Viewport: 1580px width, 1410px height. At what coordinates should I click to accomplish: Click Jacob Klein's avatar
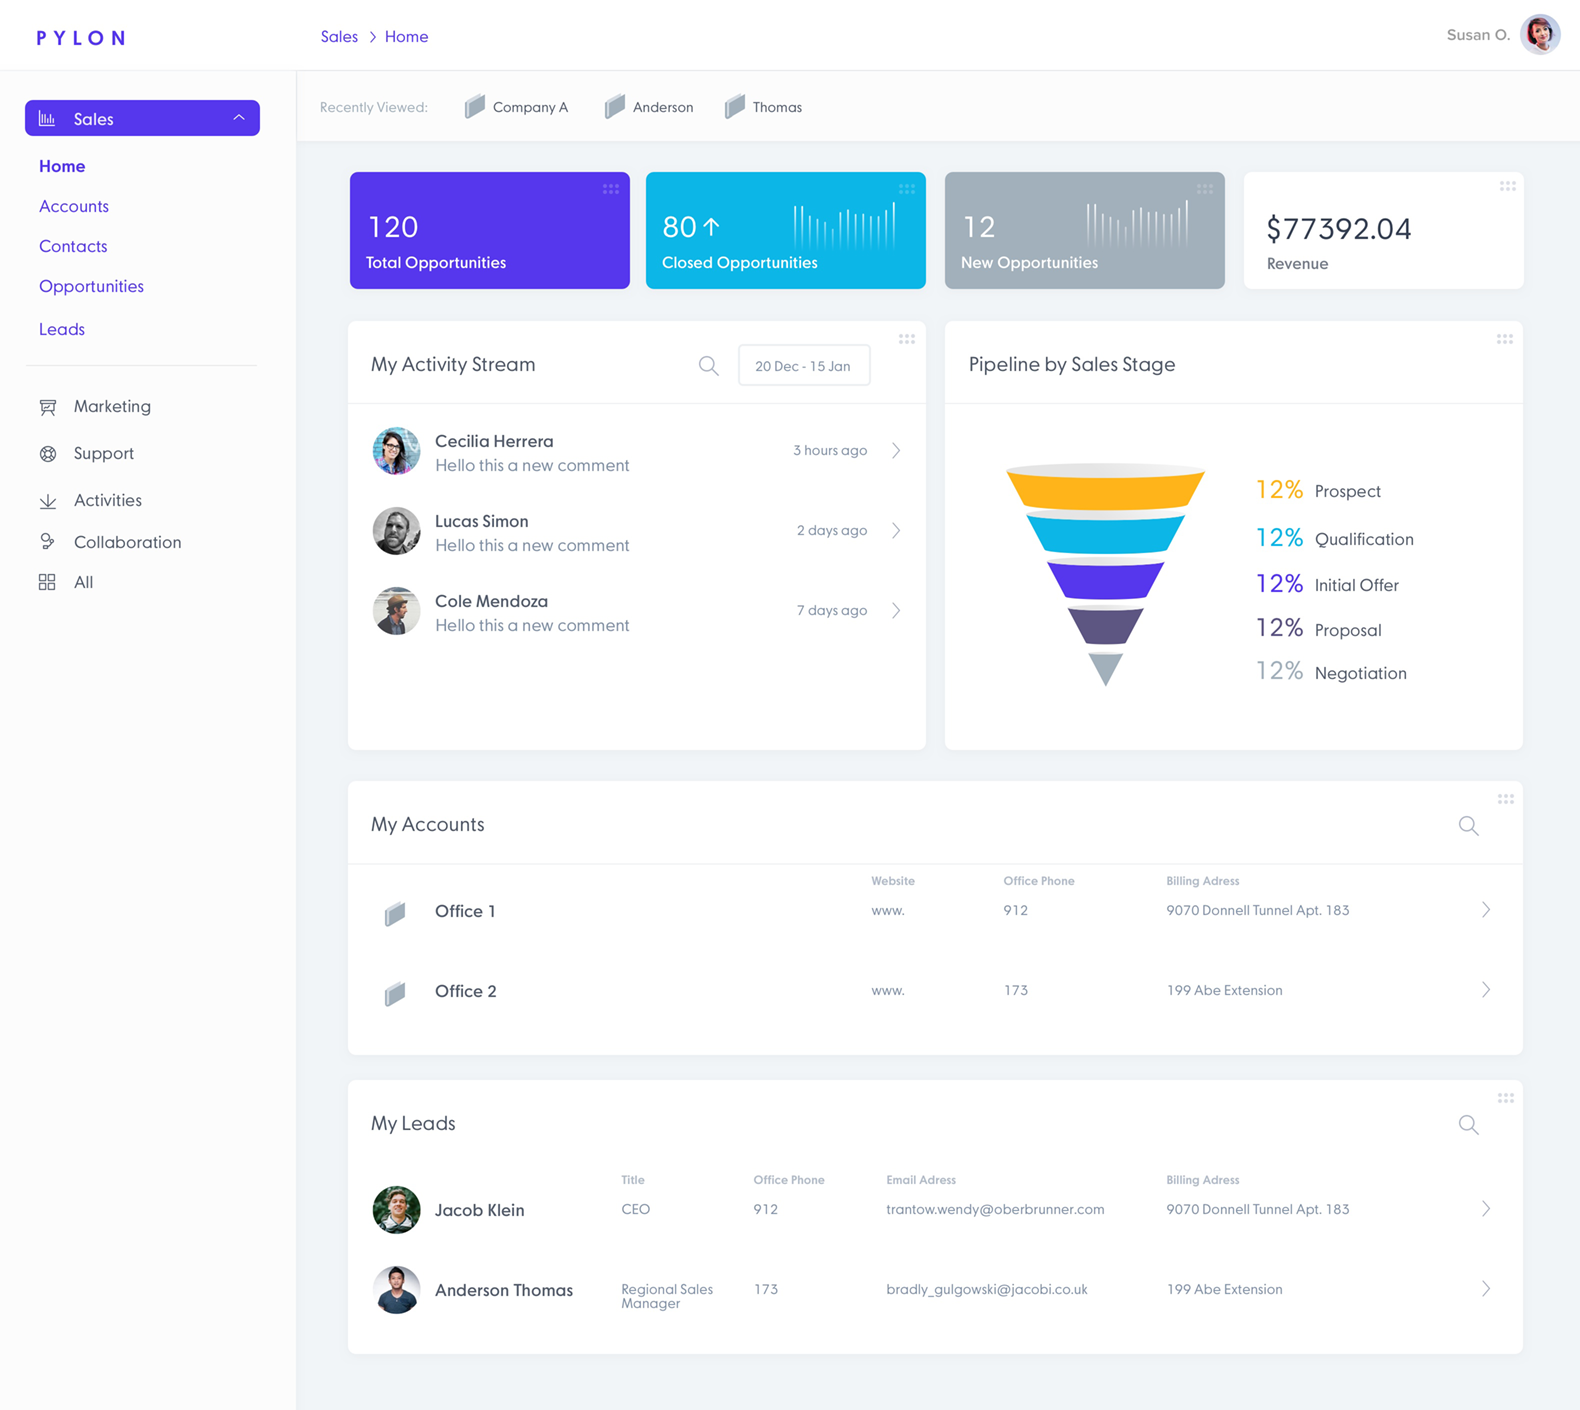[397, 1210]
